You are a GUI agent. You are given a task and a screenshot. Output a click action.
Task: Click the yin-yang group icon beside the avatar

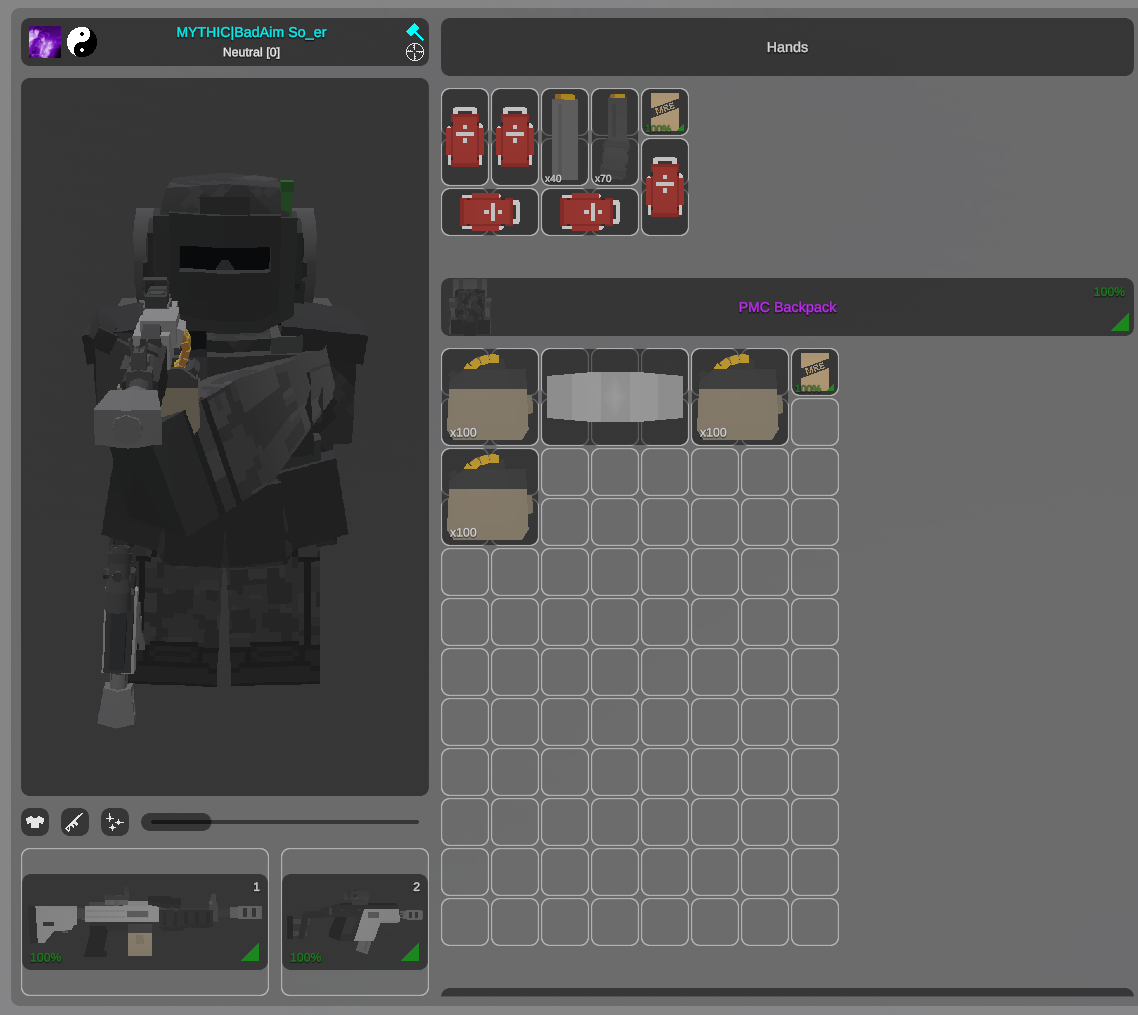(x=81, y=41)
